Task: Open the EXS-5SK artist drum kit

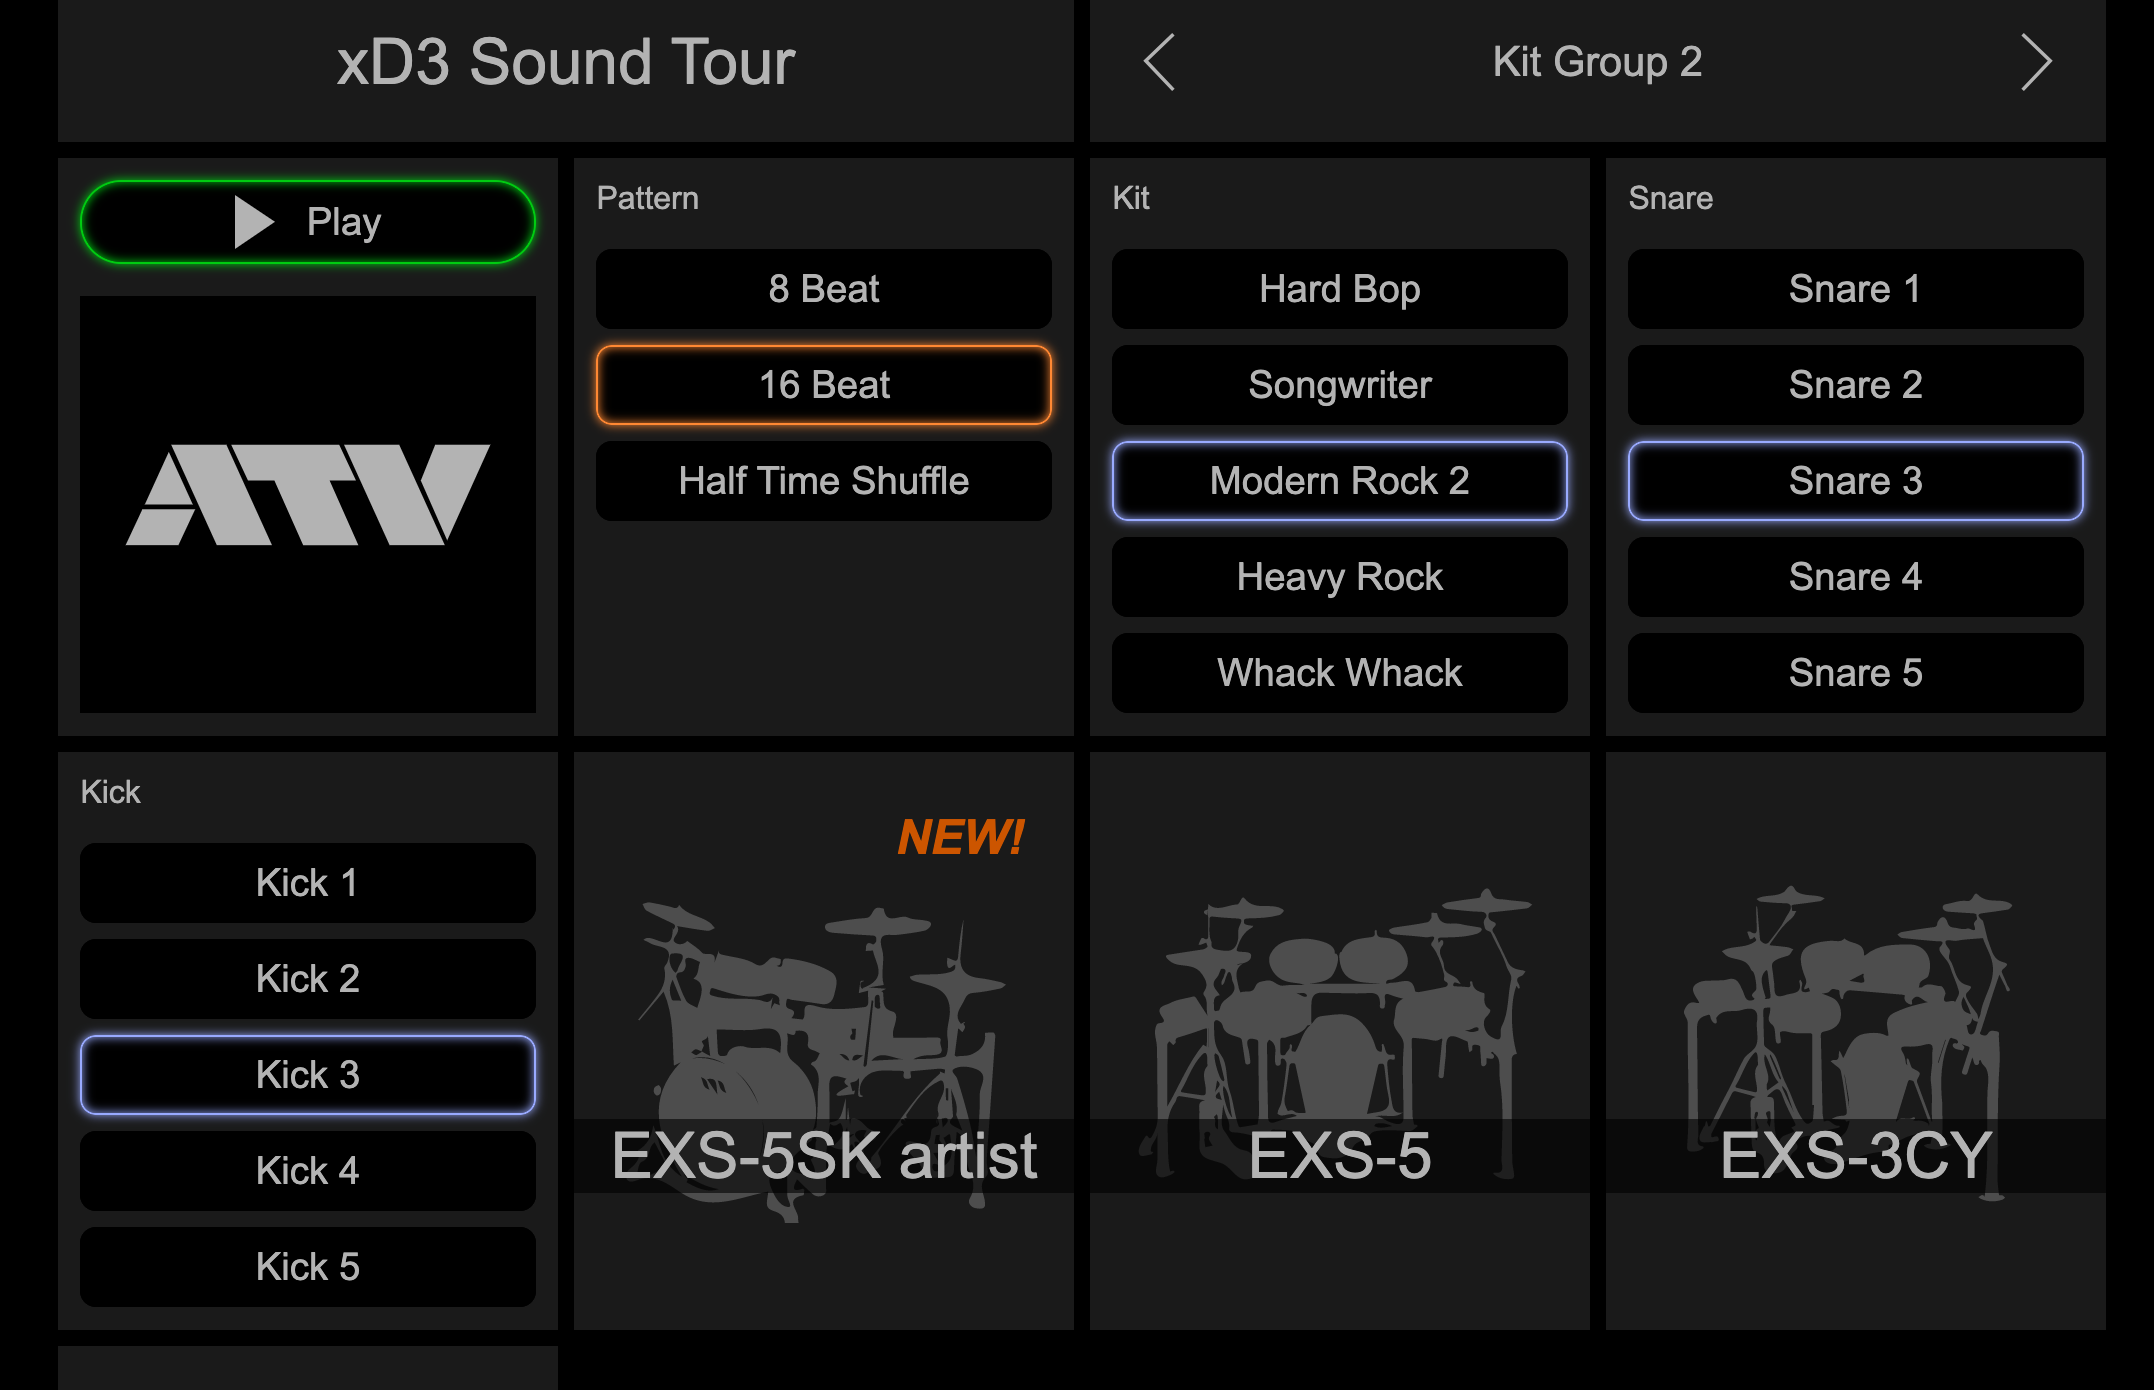Action: pyautogui.click(x=824, y=1041)
